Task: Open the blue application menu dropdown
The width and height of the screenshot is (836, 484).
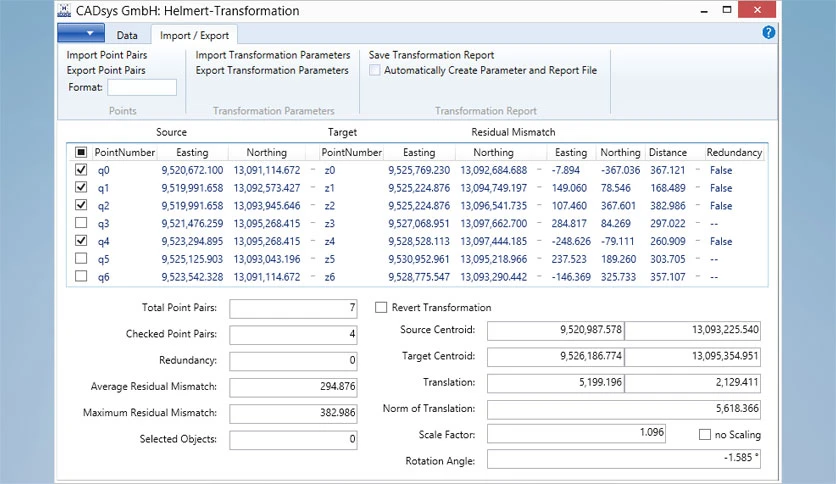Action: 81,34
